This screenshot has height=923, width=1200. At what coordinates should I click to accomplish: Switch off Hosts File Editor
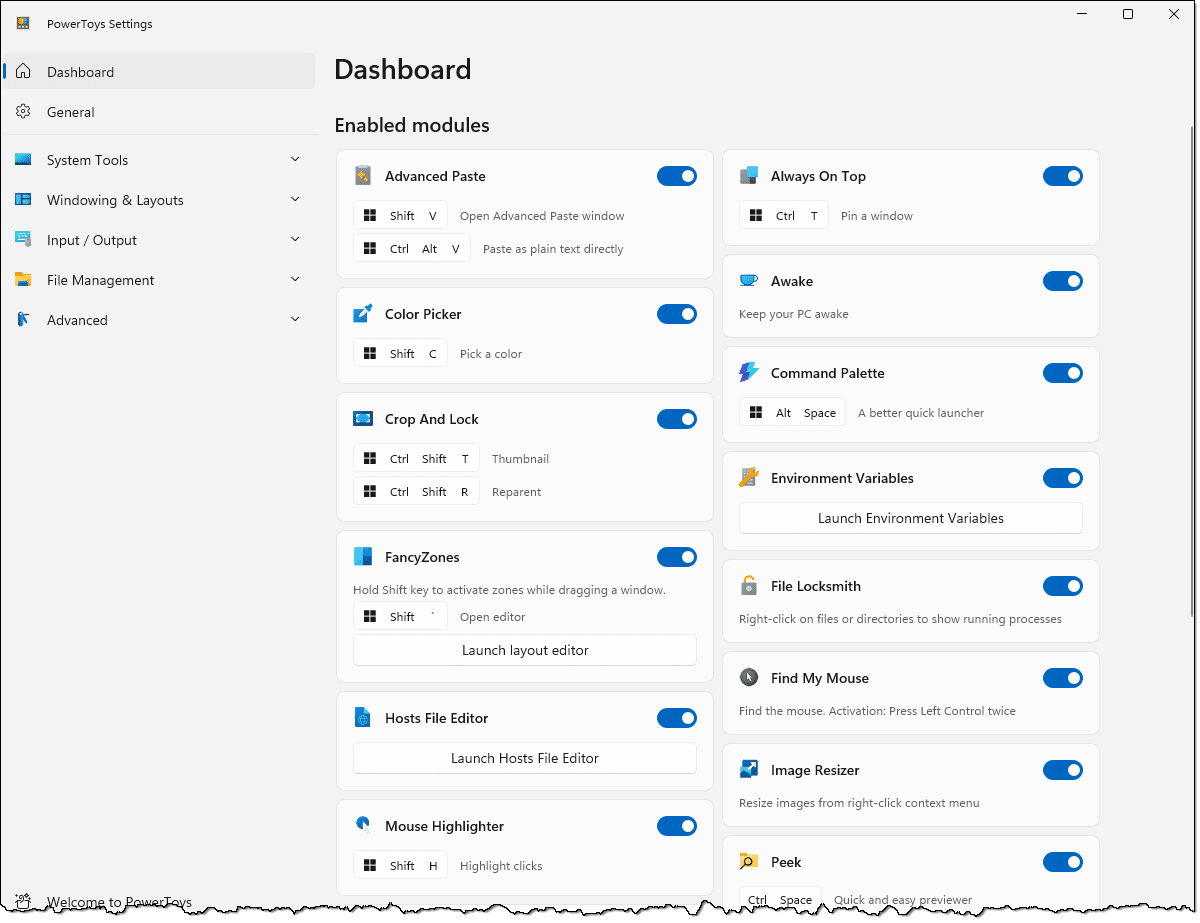pos(677,718)
